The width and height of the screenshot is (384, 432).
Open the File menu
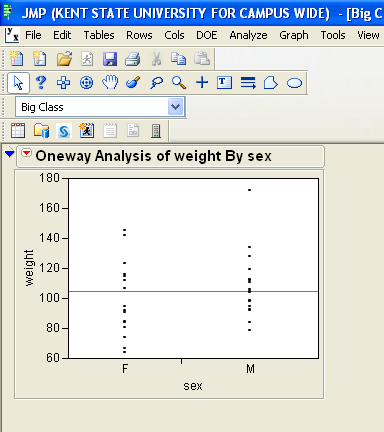(33, 35)
